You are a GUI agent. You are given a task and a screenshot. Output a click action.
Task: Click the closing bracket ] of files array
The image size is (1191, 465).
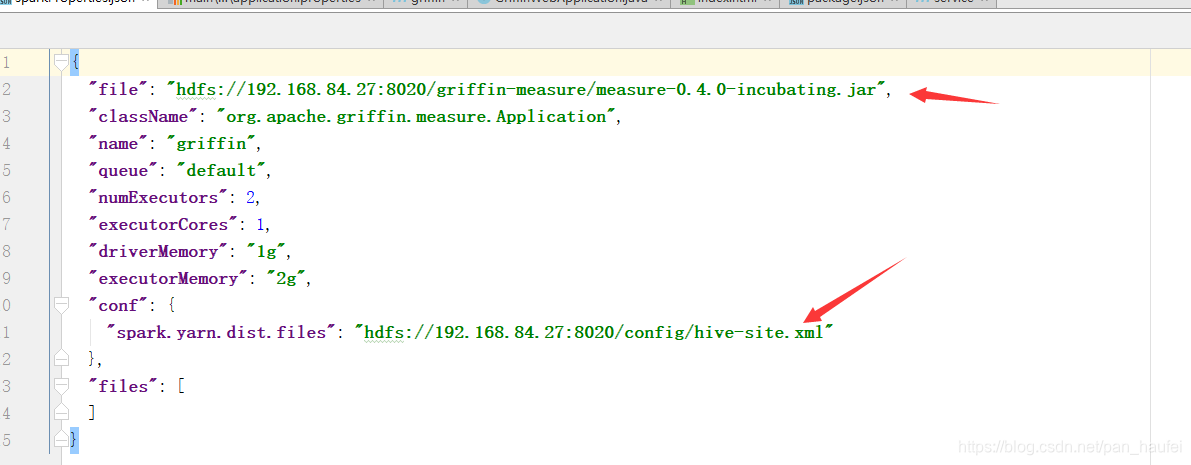coord(93,413)
